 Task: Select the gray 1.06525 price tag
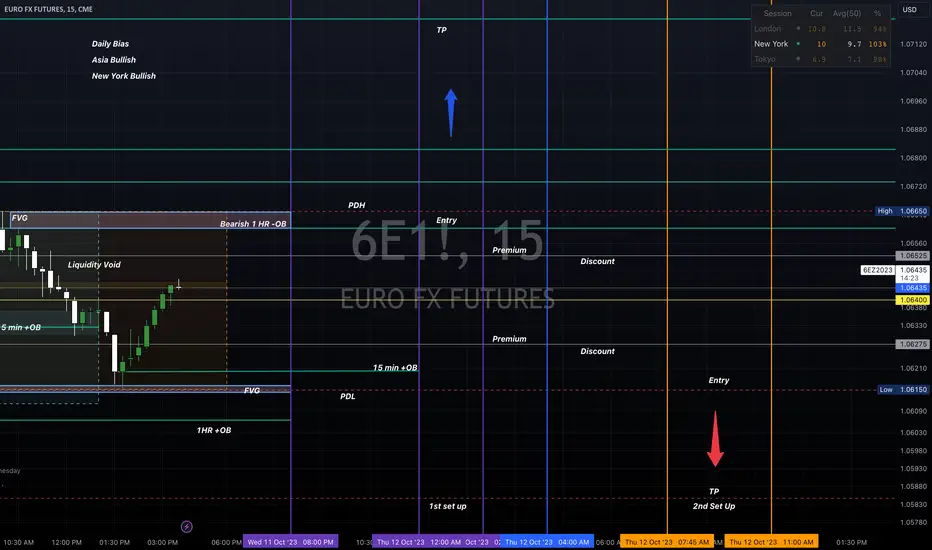(x=912, y=256)
